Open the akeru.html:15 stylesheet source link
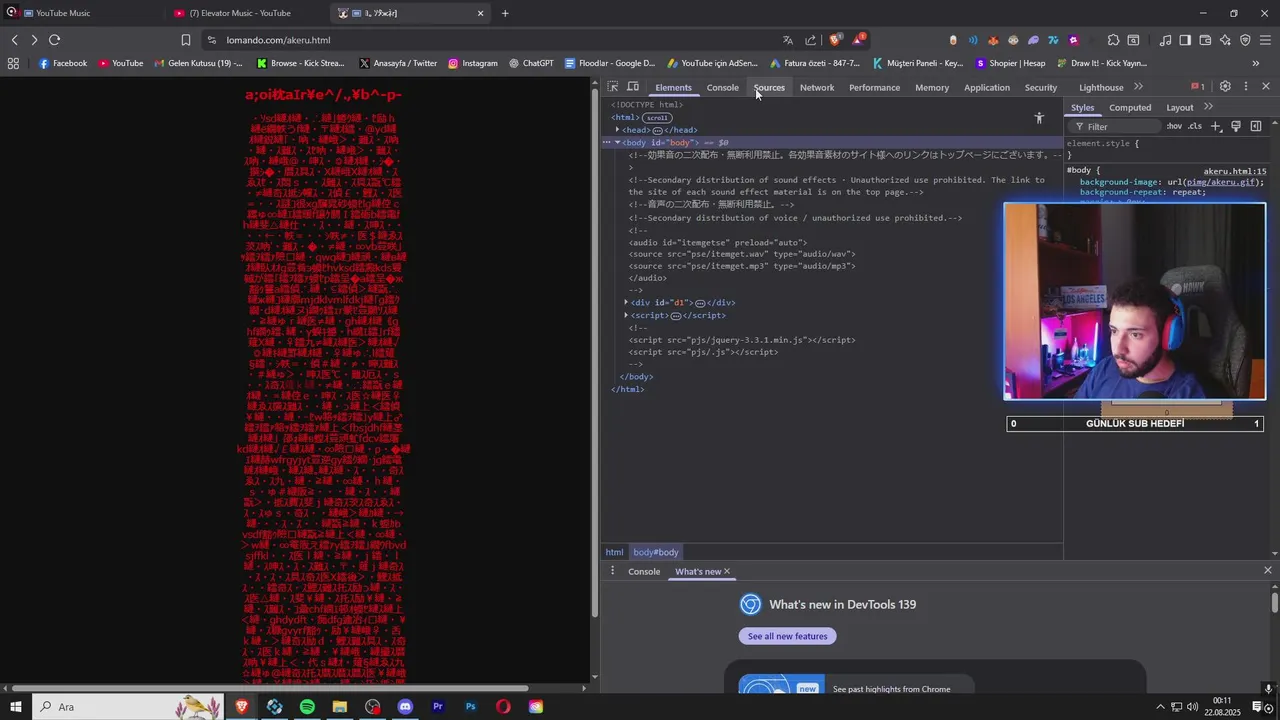This screenshot has height=720, width=1280. (x=1235, y=171)
